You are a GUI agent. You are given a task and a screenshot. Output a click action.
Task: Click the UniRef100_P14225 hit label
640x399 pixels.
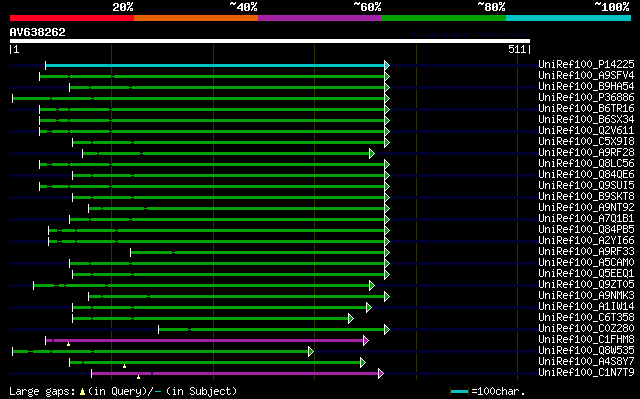pyautogui.click(x=586, y=64)
